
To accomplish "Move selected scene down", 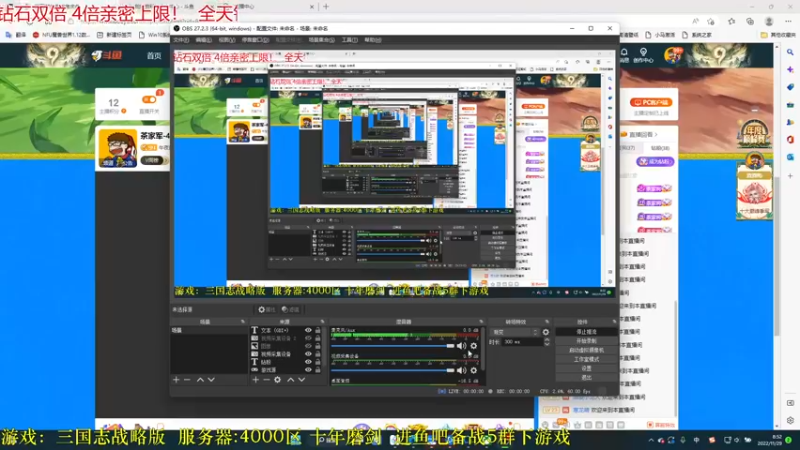I will 211,380.
